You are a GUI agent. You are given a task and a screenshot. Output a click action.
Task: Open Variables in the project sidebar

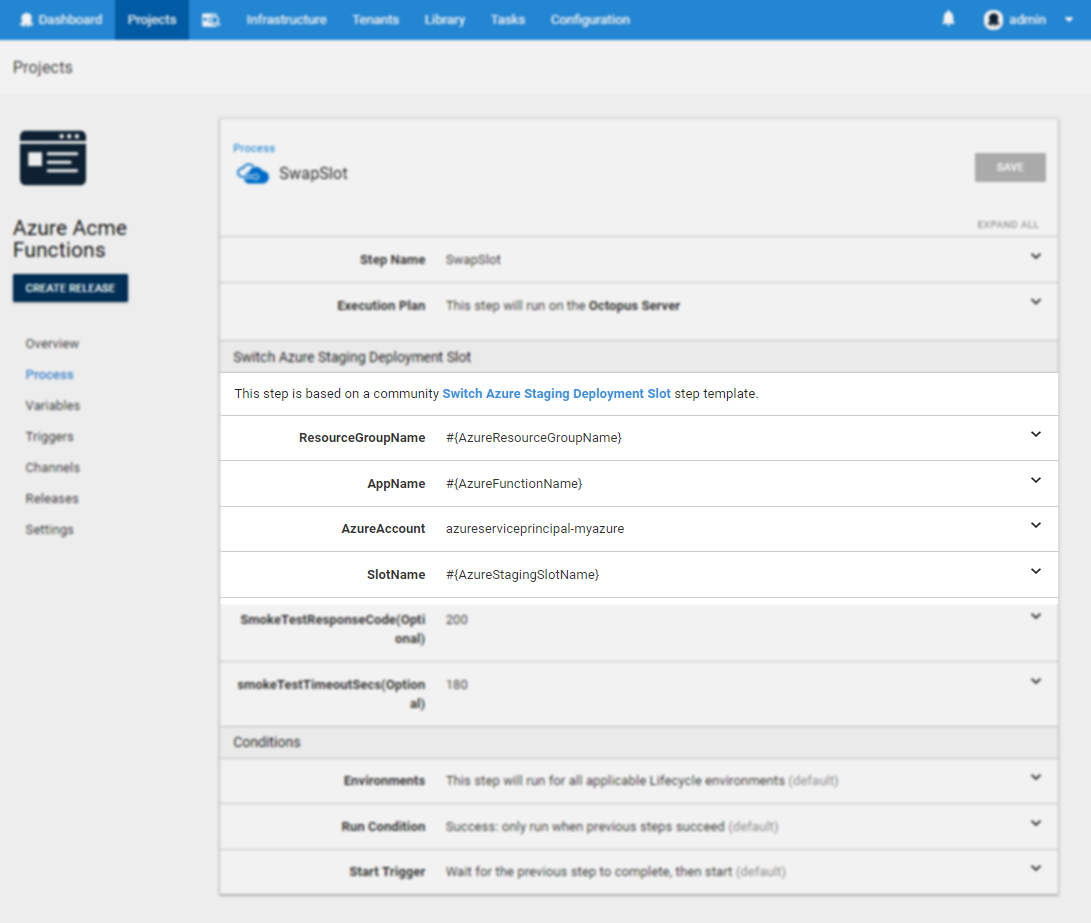pos(53,406)
